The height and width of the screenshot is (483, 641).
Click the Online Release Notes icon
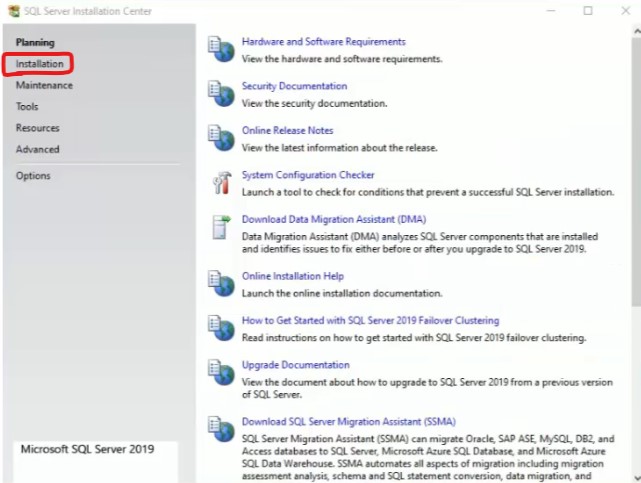click(x=221, y=138)
